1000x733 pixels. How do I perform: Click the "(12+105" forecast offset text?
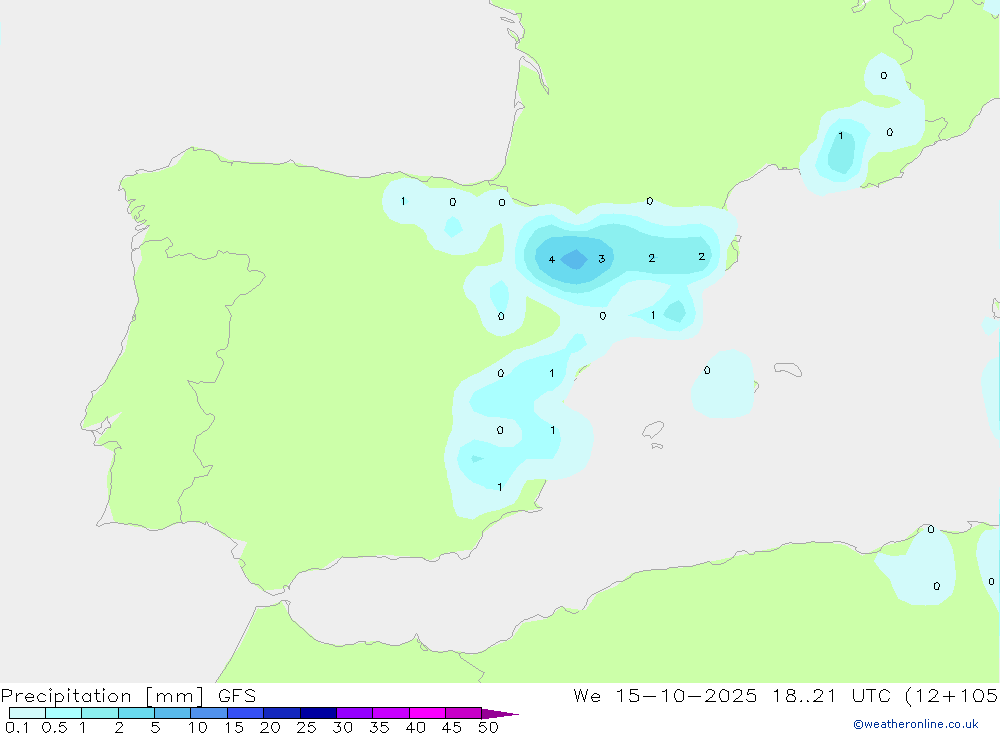click(951, 696)
